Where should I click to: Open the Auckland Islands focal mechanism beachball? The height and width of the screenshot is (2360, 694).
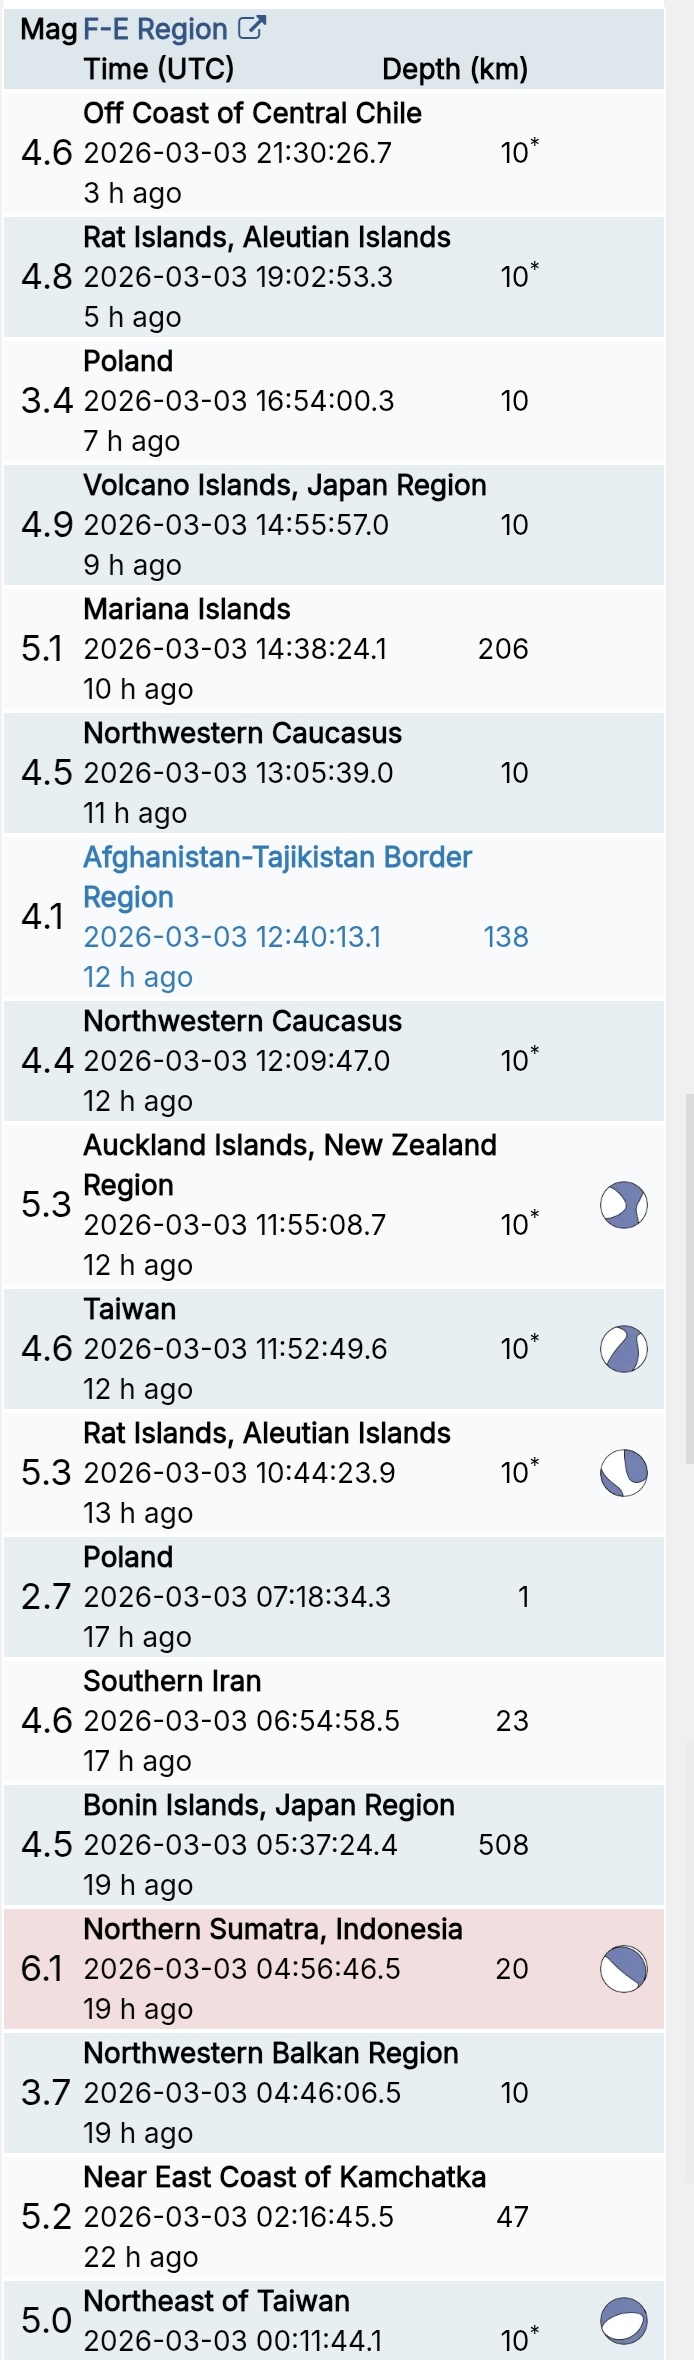pyautogui.click(x=624, y=1205)
